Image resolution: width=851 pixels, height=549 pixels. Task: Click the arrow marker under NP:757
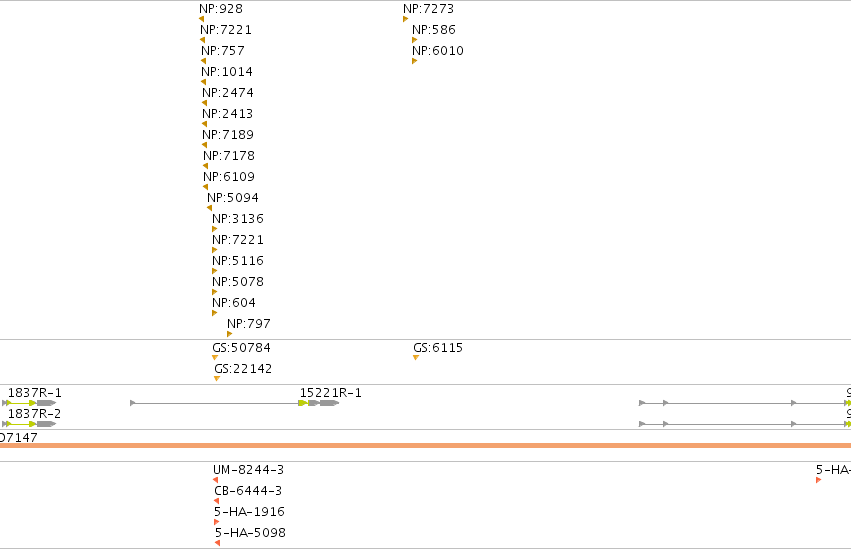point(203,61)
